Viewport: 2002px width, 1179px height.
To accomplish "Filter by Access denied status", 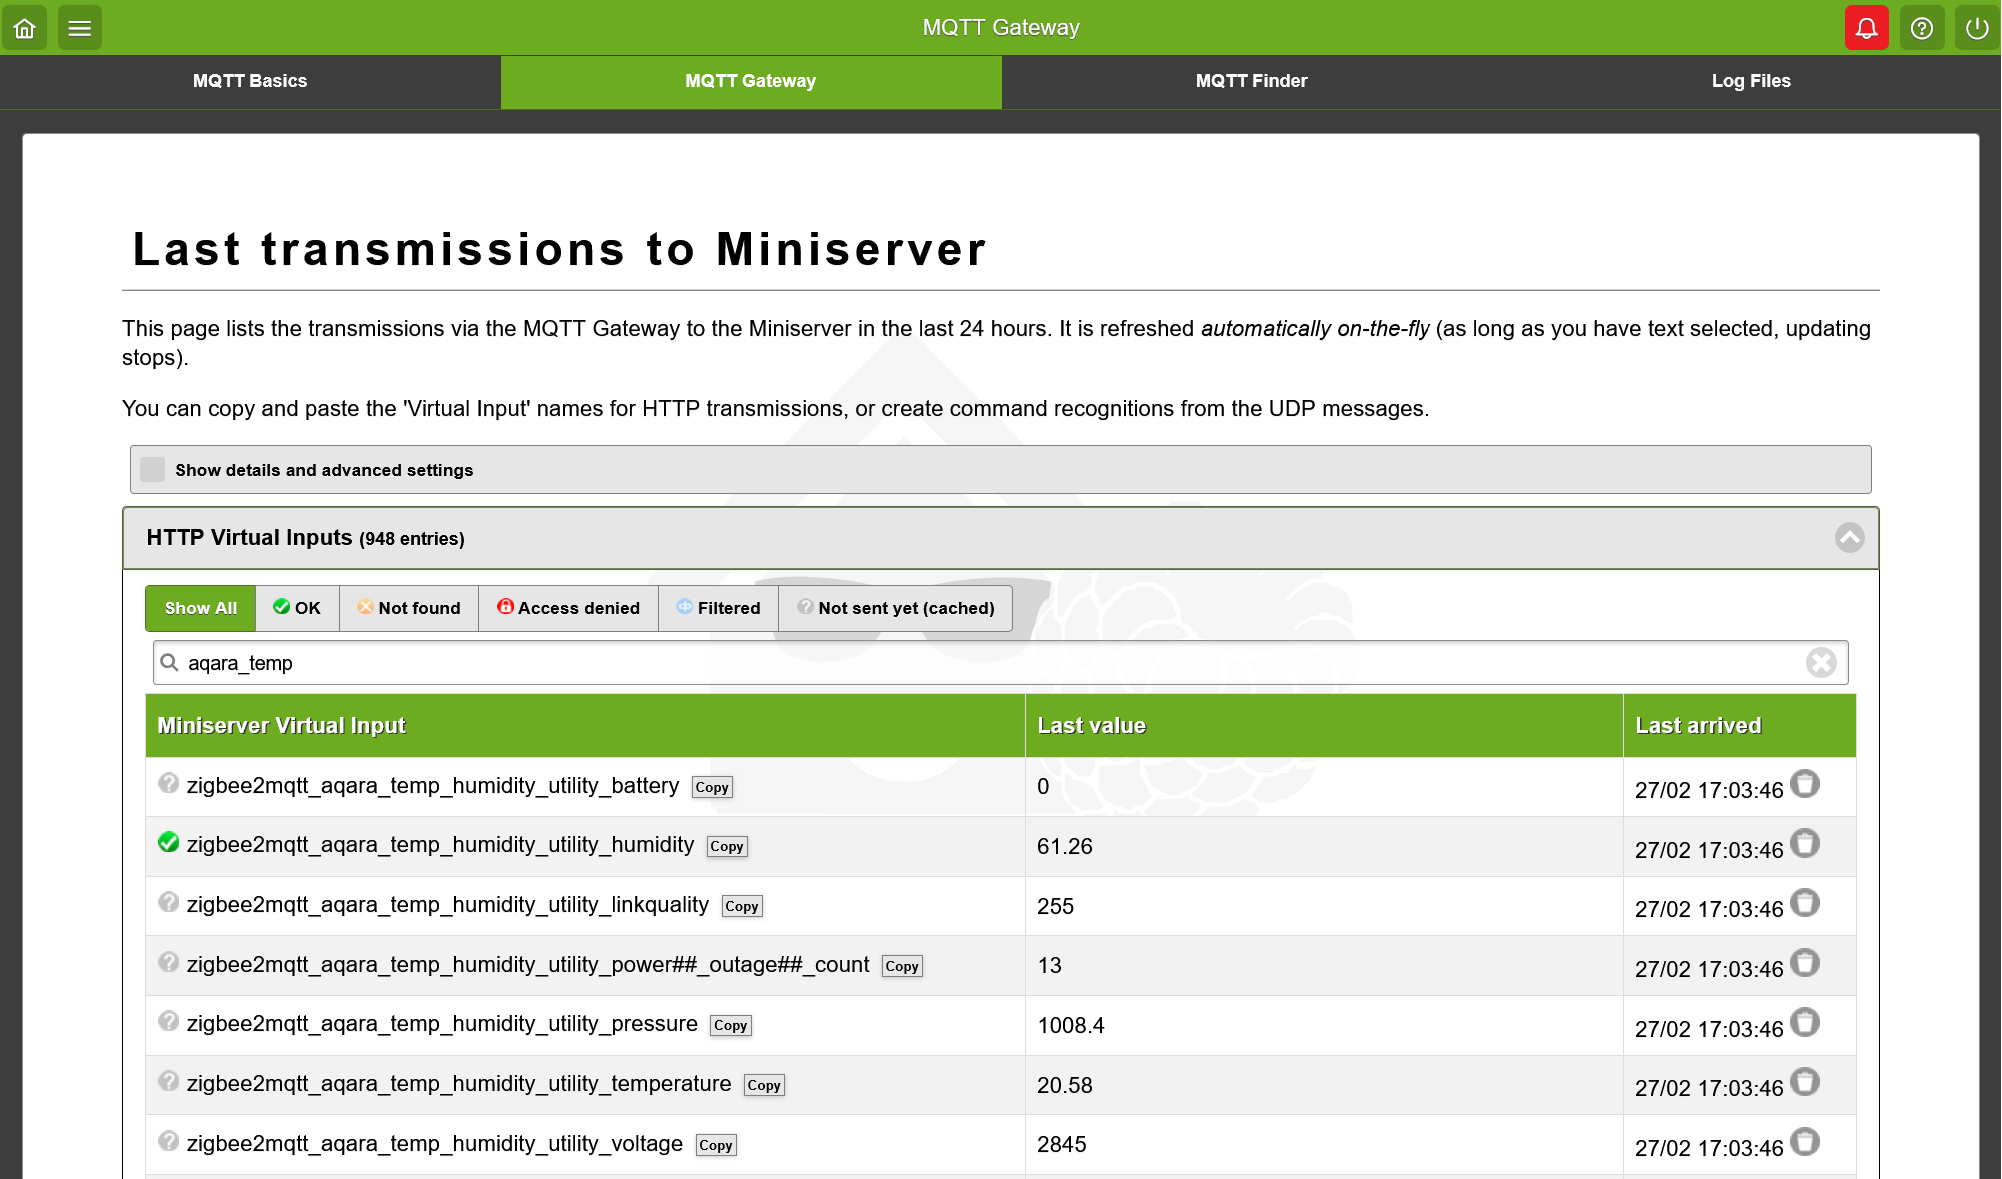I will point(568,608).
